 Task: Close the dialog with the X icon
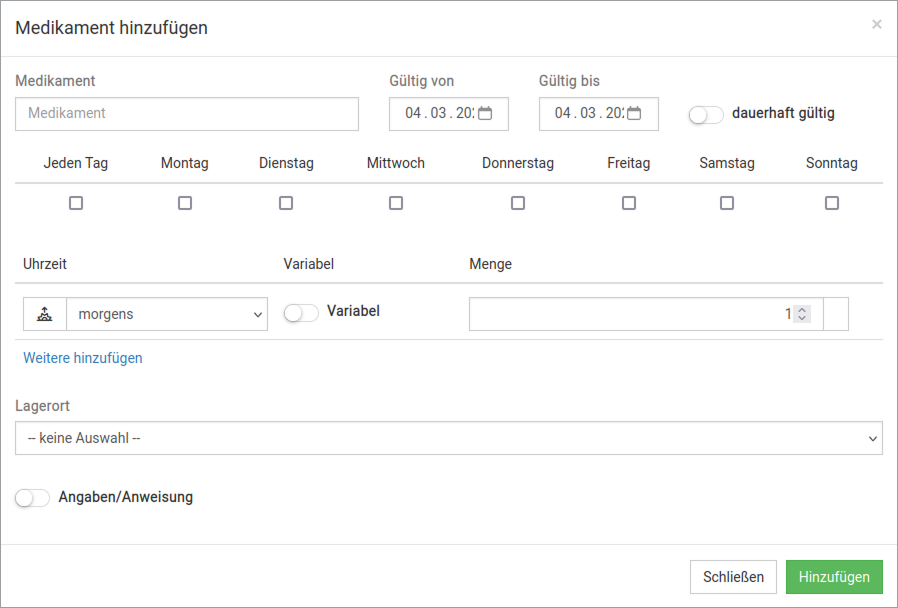tap(877, 25)
